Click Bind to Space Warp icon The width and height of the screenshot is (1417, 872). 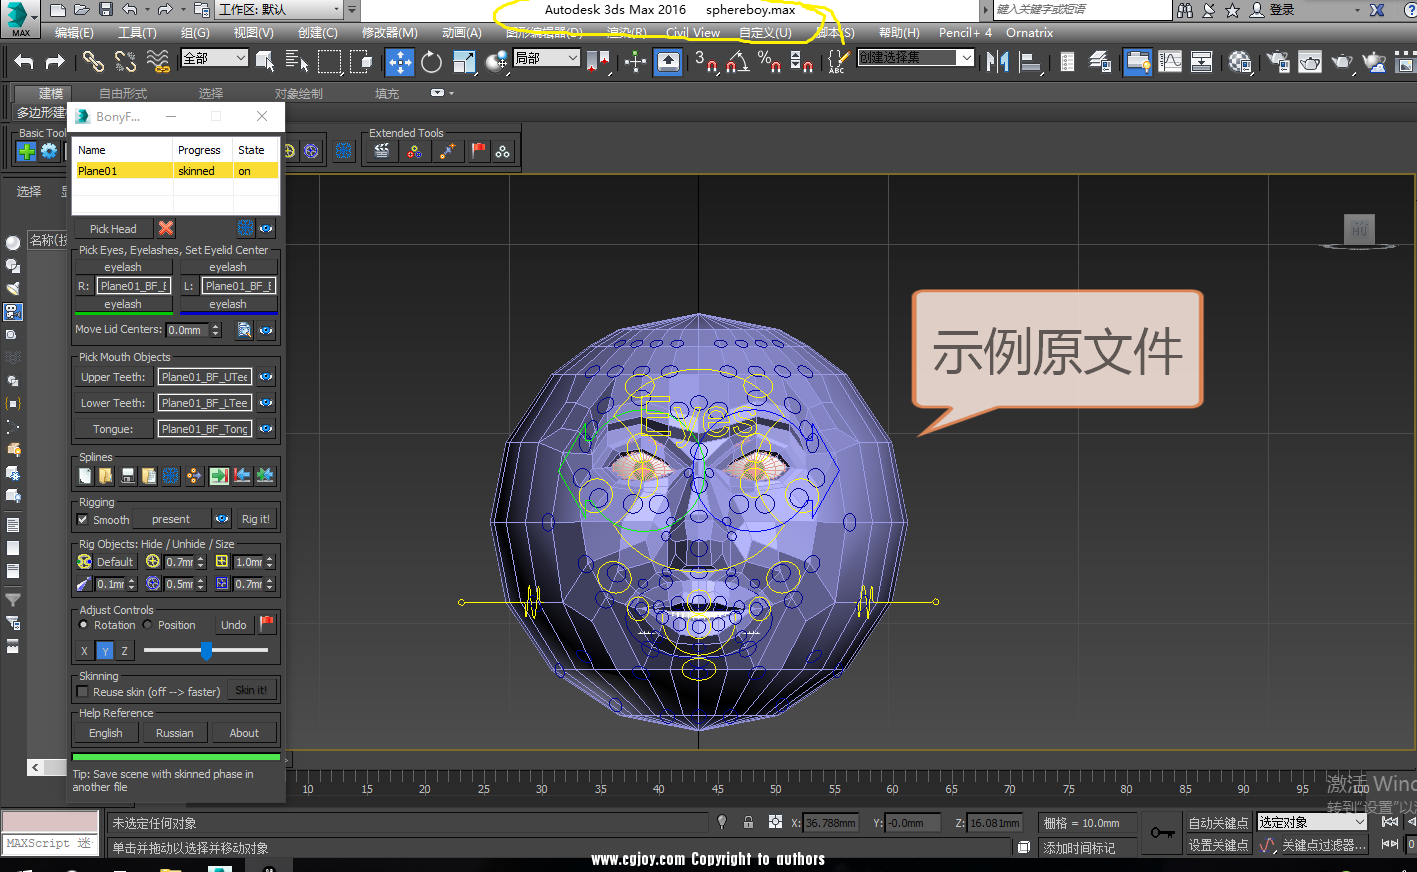click(x=157, y=62)
